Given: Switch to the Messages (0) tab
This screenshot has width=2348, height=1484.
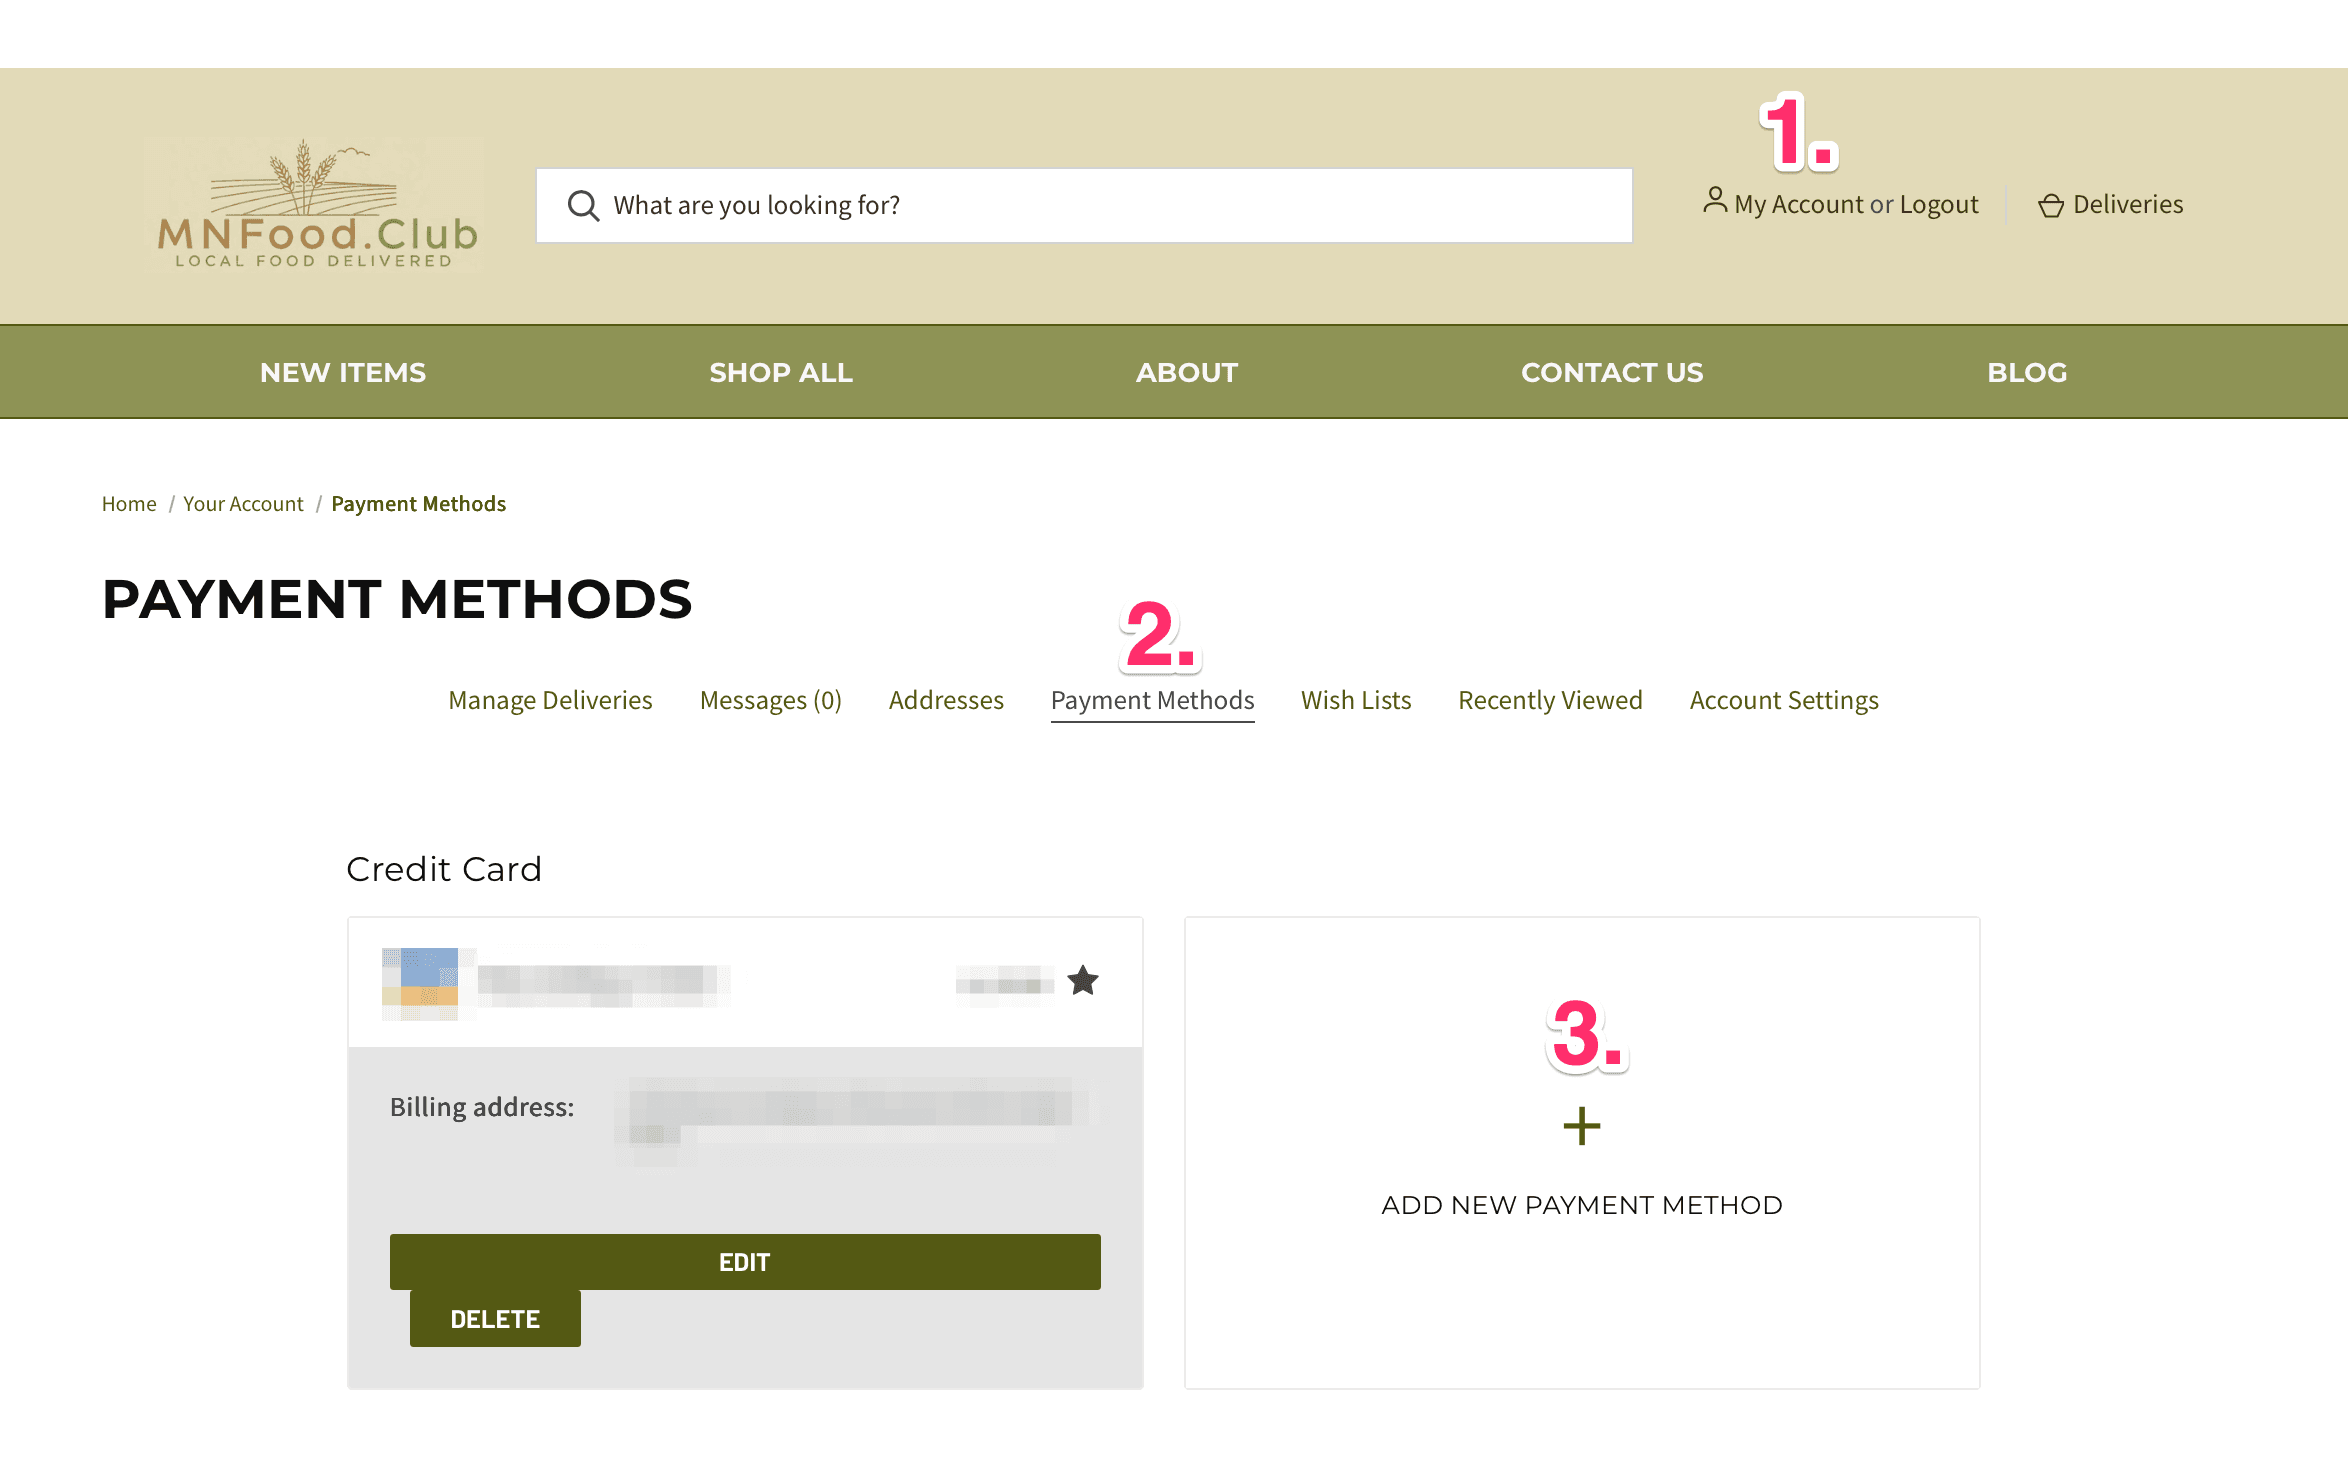Looking at the screenshot, I should tap(771, 700).
